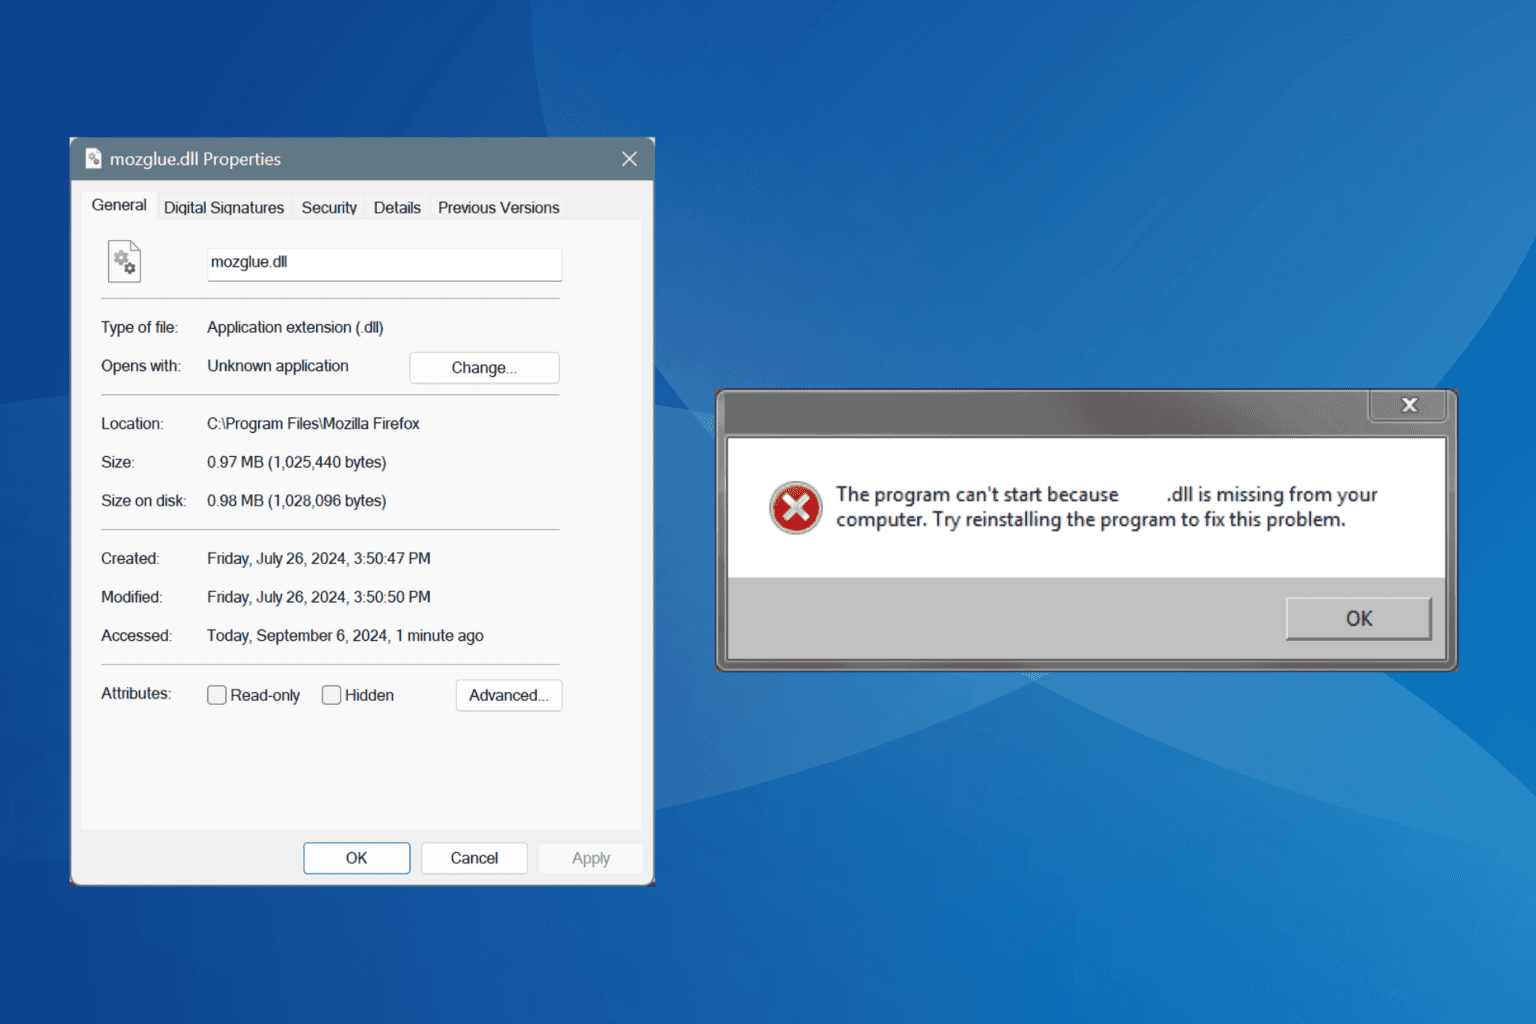Switch to the Details tab
This screenshot has width=1536, height=1024.
coord(397,208)
